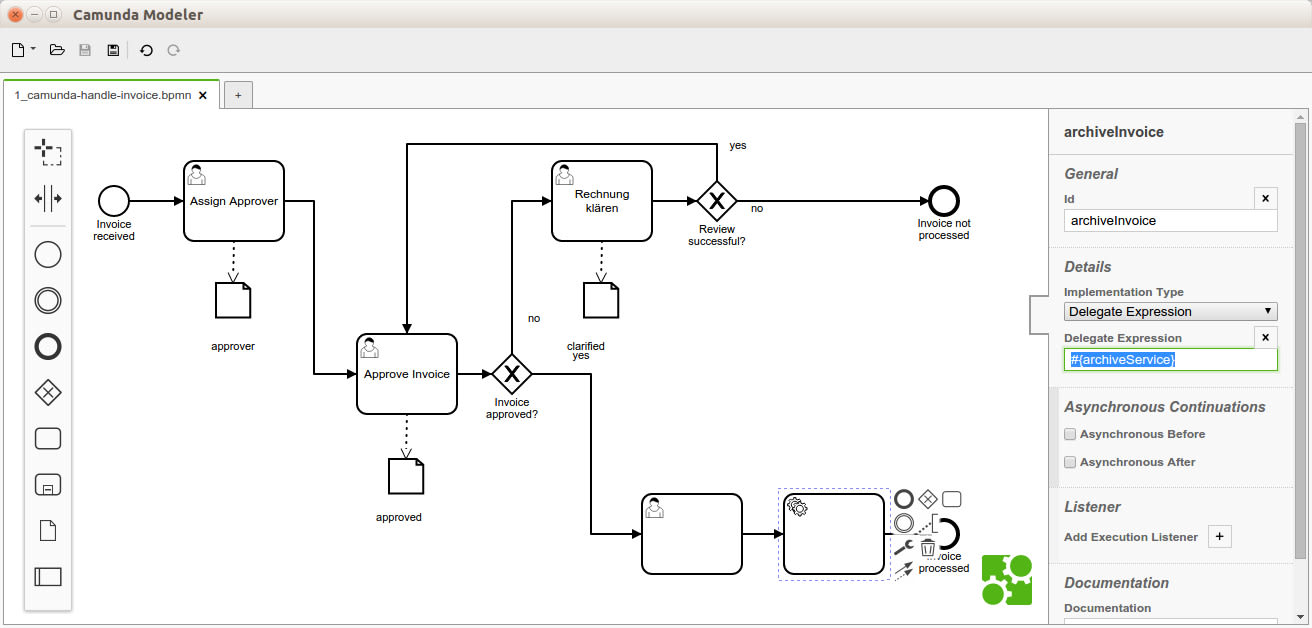Screen dimensions: 1312x628
Task: Open a new tab with the plus button
Action: pyautogui.click(x=237, y=94)
